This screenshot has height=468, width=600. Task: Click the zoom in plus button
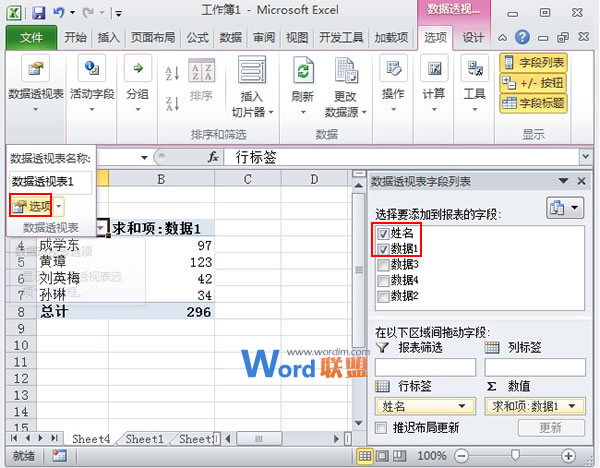pos(568,456)
